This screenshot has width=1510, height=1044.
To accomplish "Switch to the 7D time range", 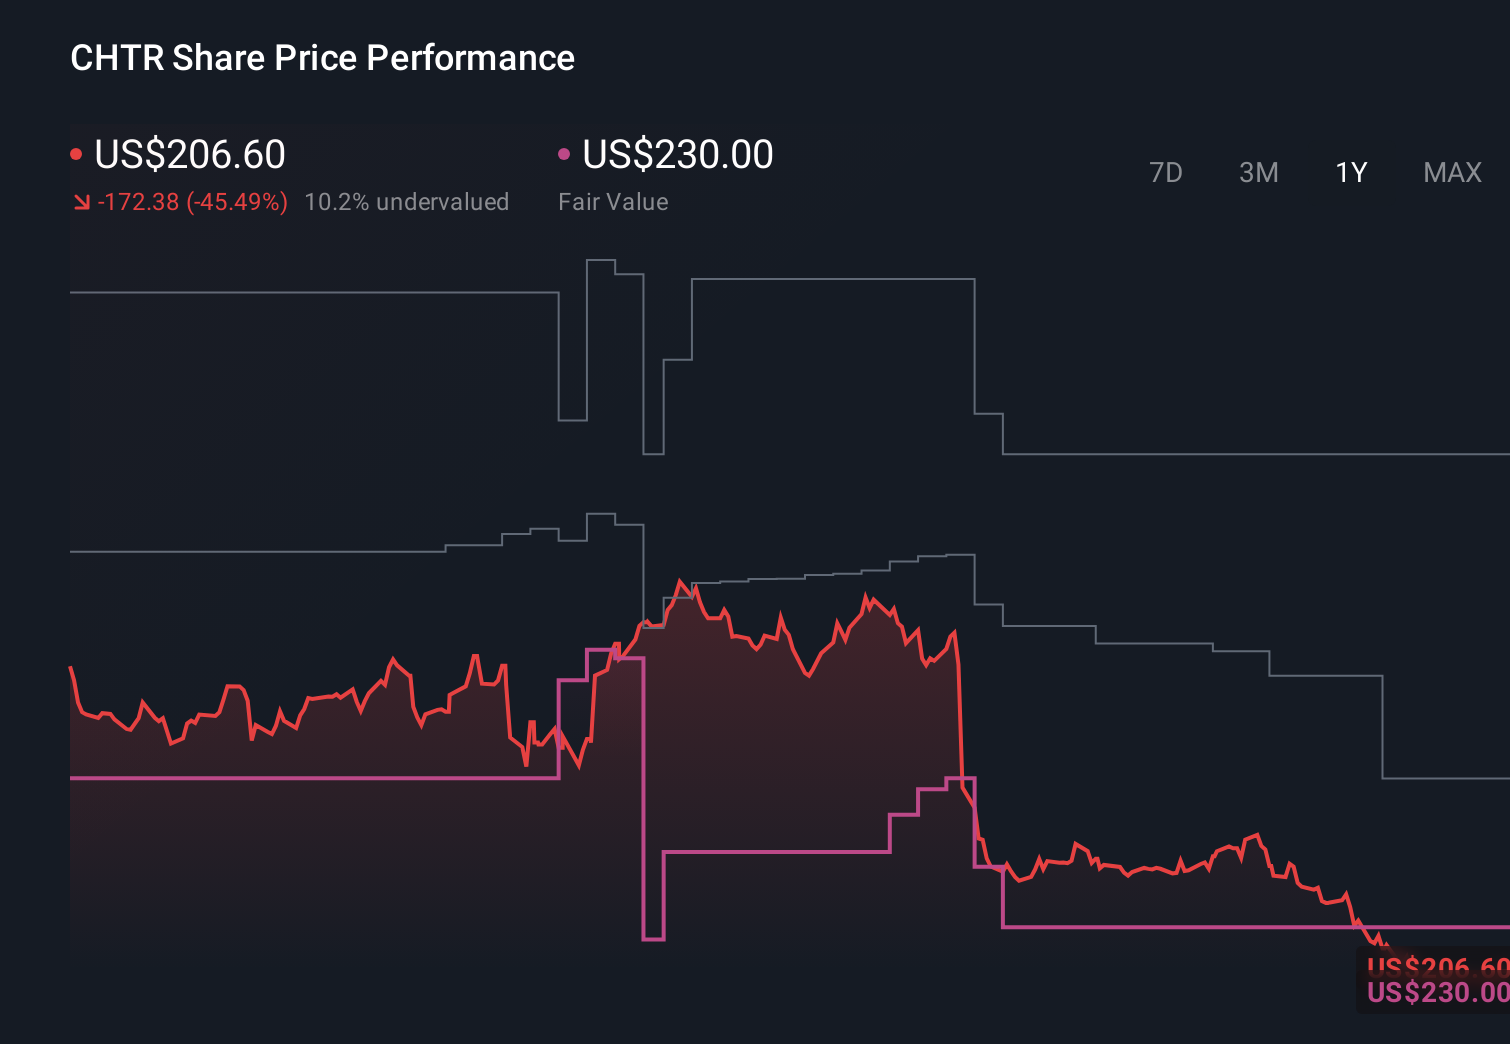I will click(x=1166, y=172).
